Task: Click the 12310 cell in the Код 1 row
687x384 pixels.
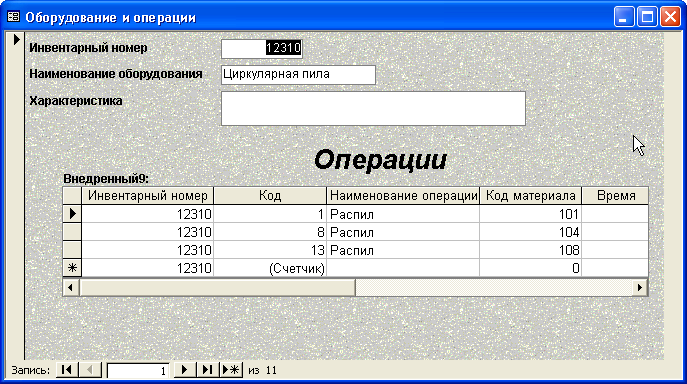Action: click(x=148, y=214)
